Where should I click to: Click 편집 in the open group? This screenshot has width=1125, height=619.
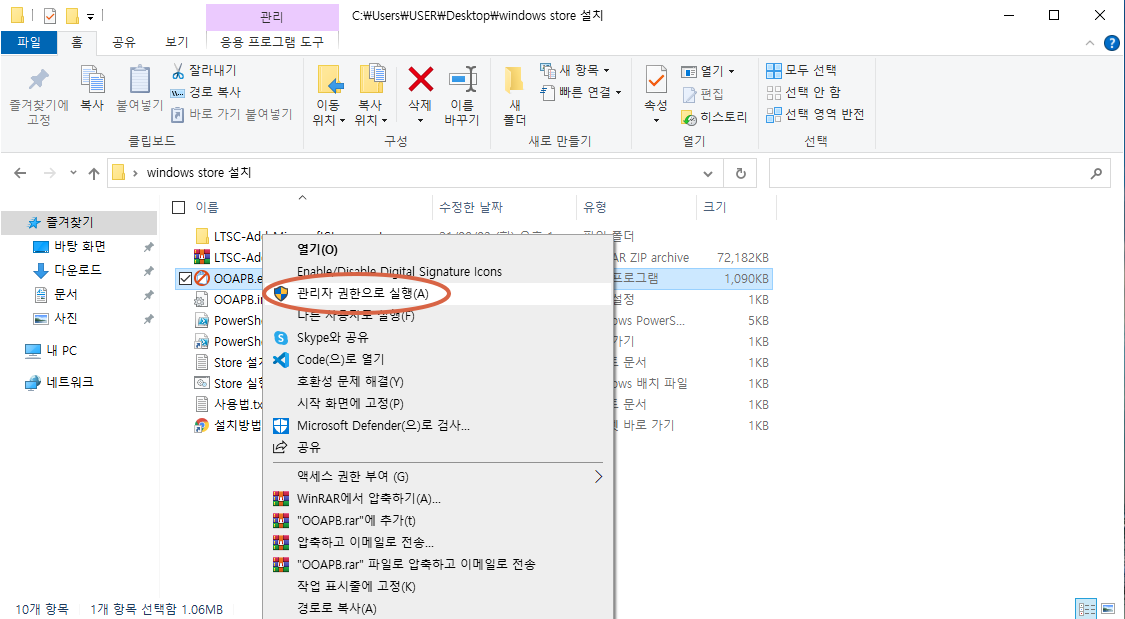[703, 94]
